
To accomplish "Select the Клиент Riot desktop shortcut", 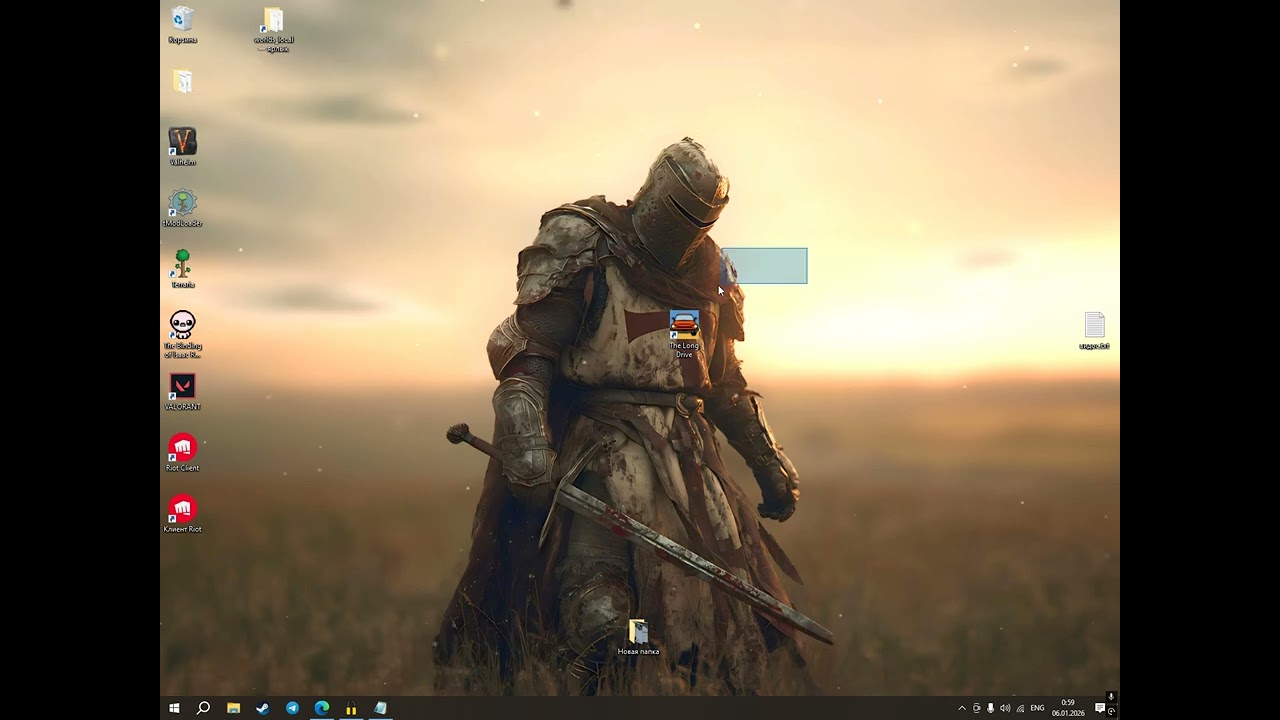I will click(182, 513).
